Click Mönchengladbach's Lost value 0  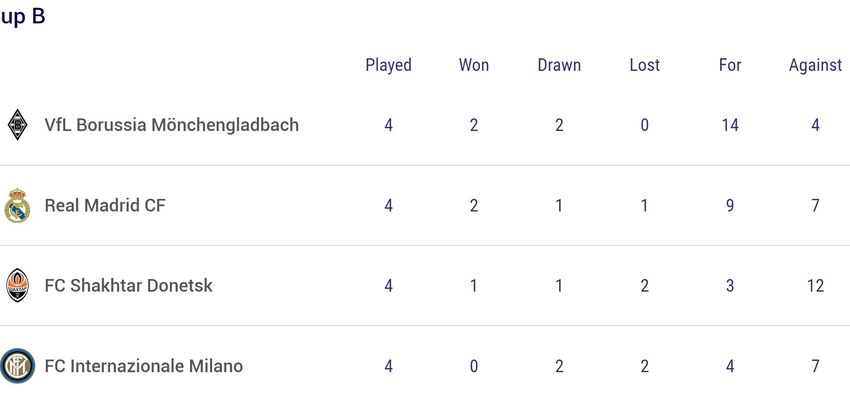click(645, 125)
